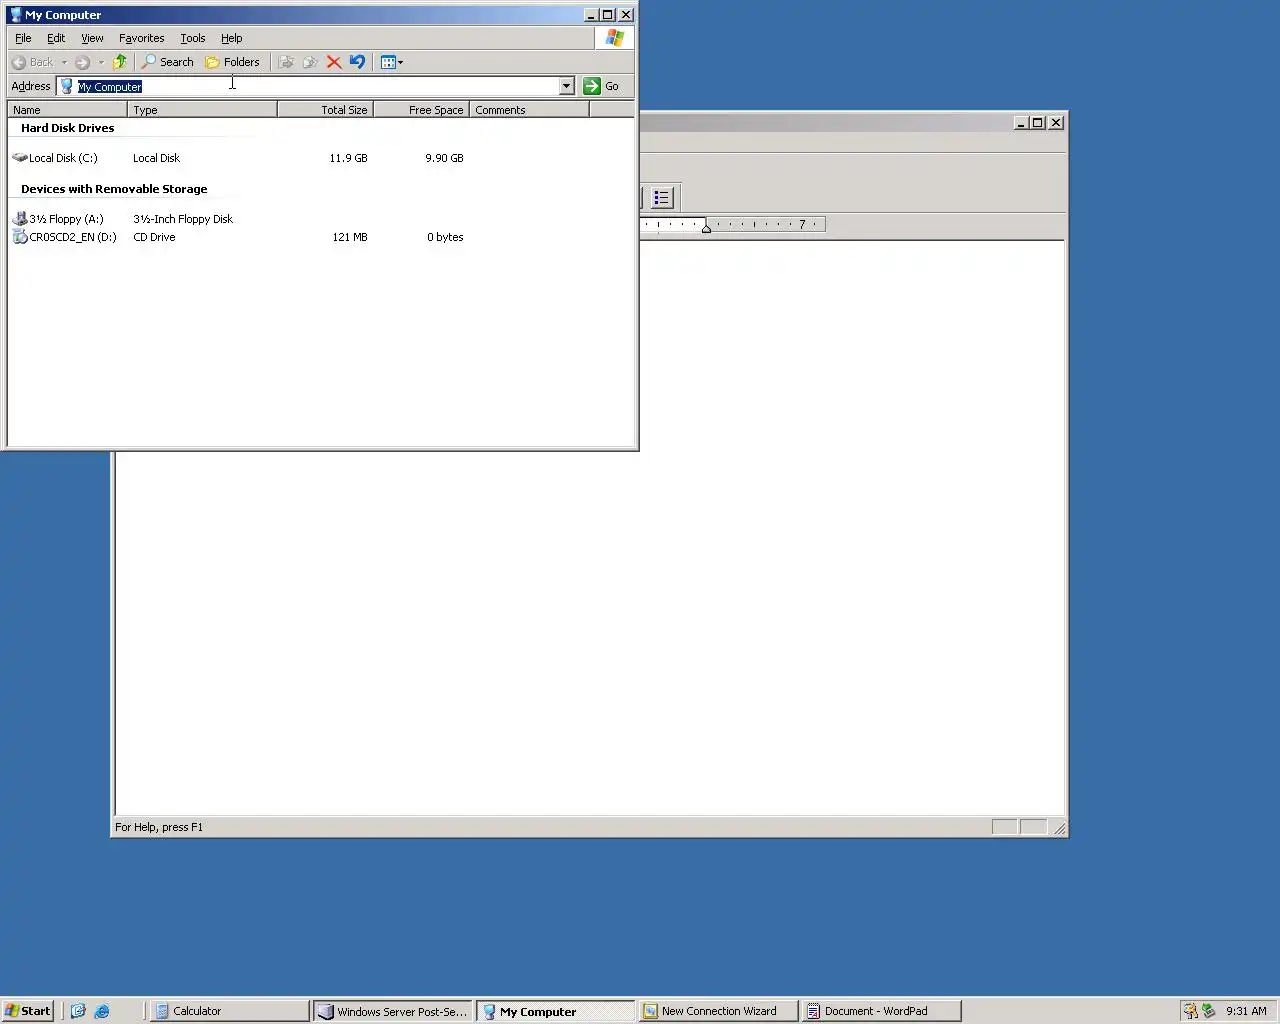Toggle bullet list in WordPad toolbar
Viewport: 1280px width, 1024px height.
coord(661,198)
